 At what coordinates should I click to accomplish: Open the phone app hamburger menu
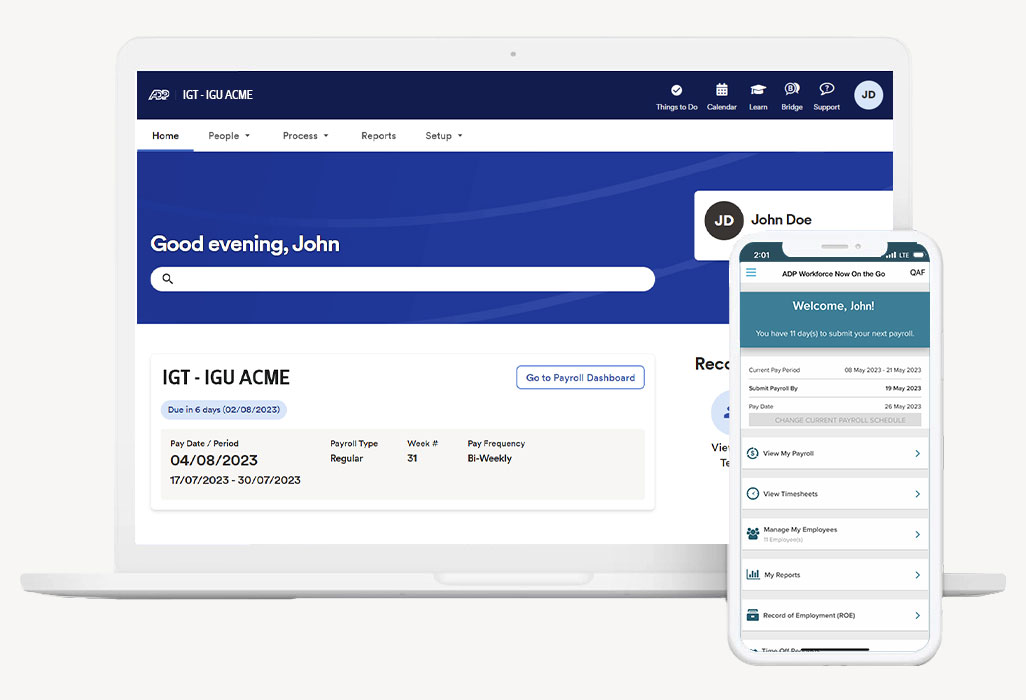(751, 272)
